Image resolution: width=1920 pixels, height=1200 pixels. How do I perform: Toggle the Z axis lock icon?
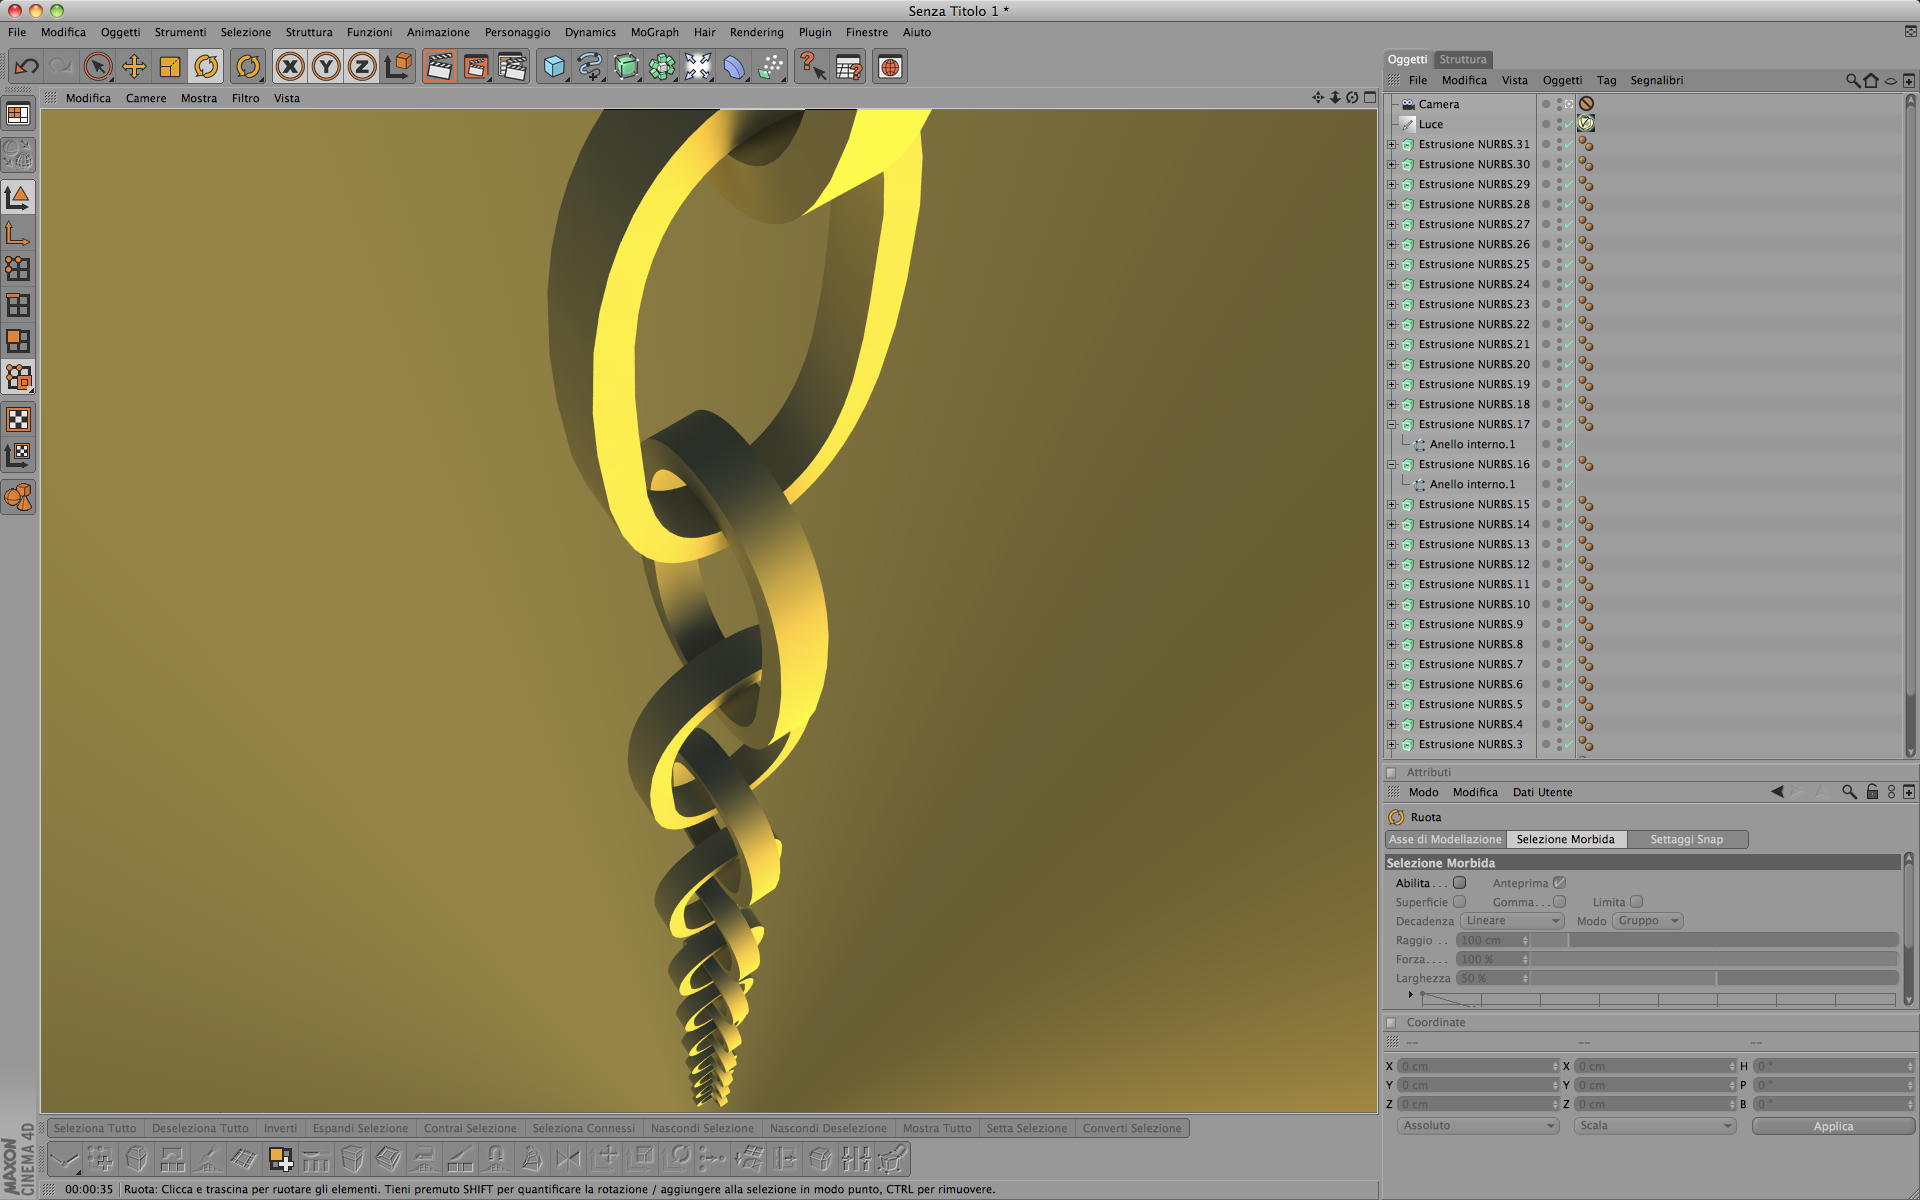(x=362, y=67)
